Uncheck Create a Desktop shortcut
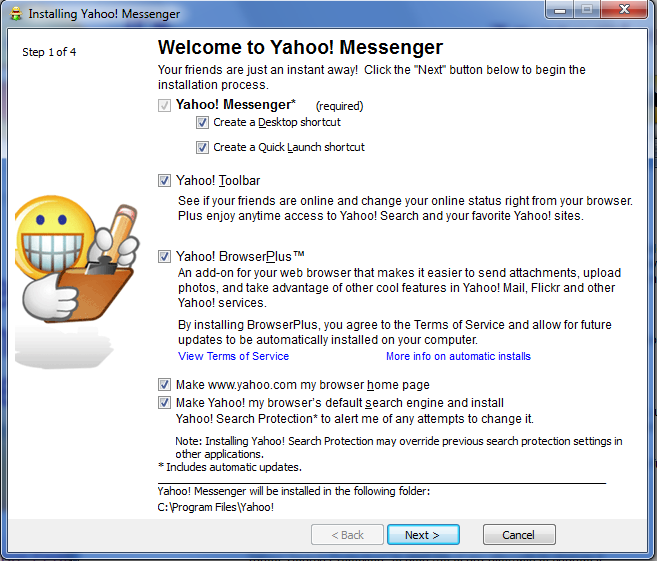The height and width of the screenshot is (561, 657). click(202, 123)
